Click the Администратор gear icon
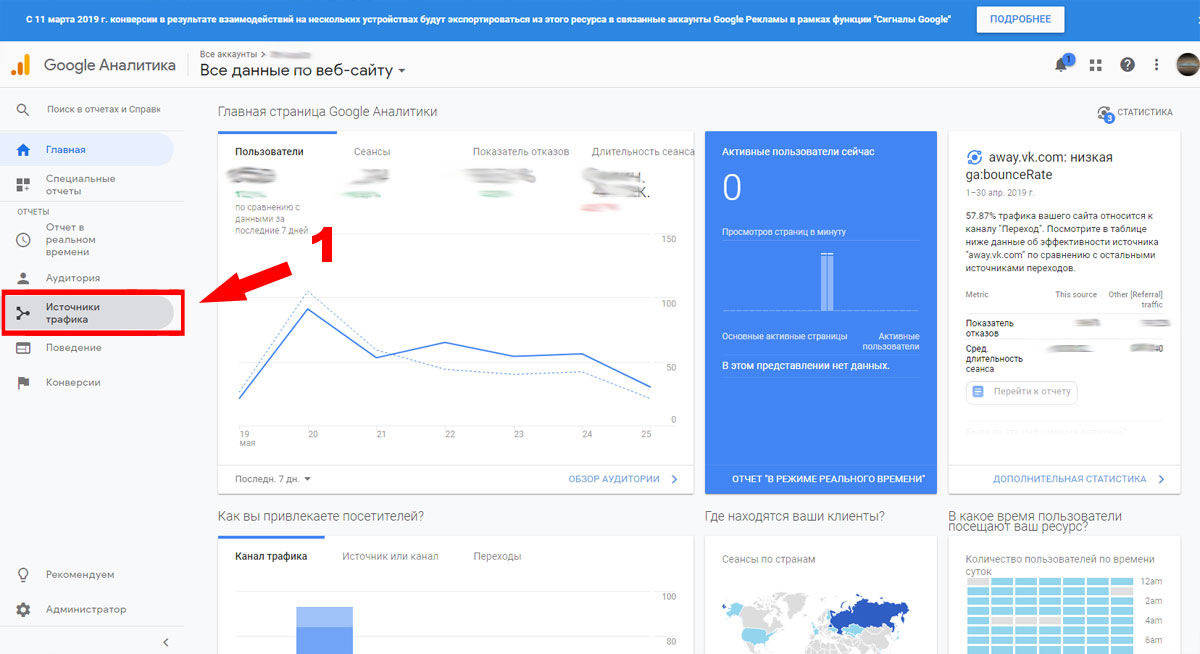The image size is (1200, 654). (24, 610)
